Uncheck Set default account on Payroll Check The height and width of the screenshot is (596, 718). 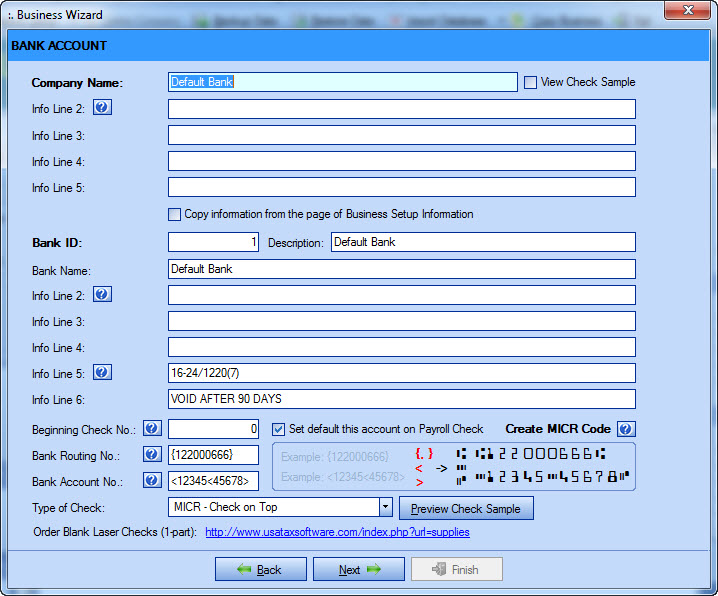pyautogui.click(x=279, y=429)
